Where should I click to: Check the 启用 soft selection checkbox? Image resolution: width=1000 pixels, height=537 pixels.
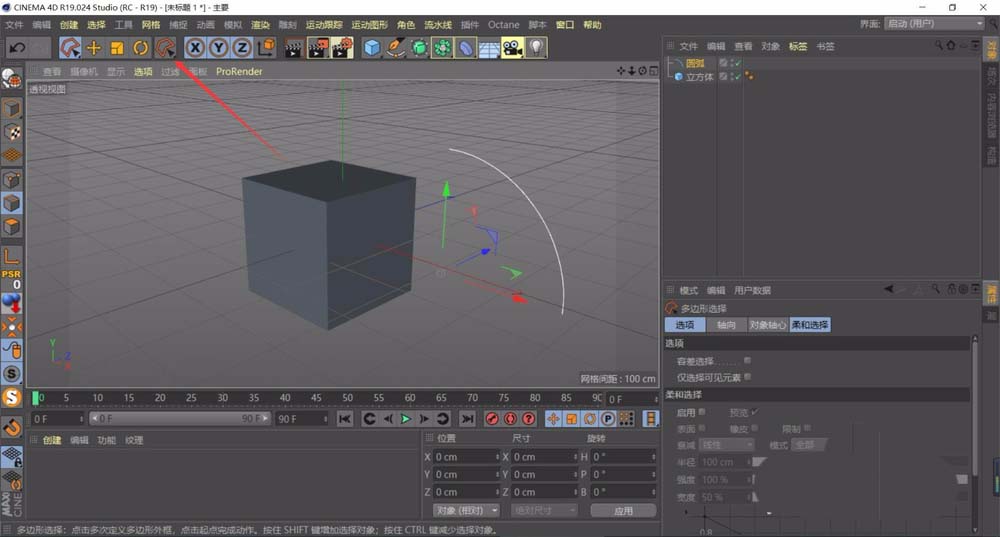[x=702, y=412]
